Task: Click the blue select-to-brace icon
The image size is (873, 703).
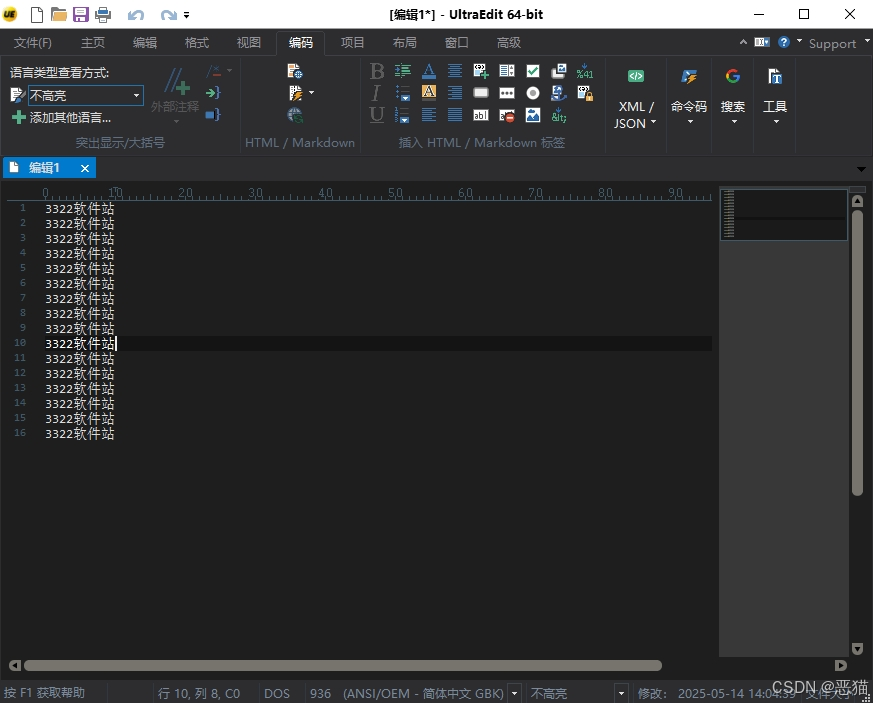Action: tap(213, 115)
